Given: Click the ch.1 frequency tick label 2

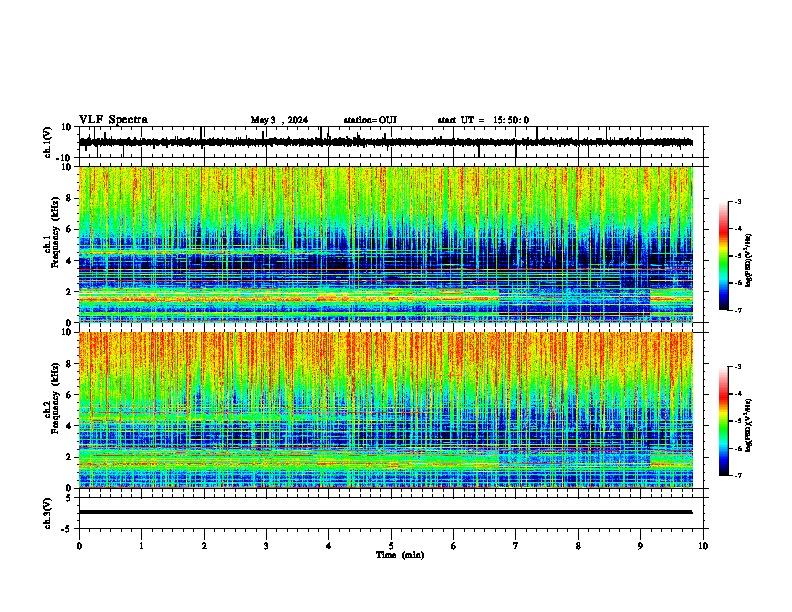Looking at the screenshot, I should tap(69, 292).
